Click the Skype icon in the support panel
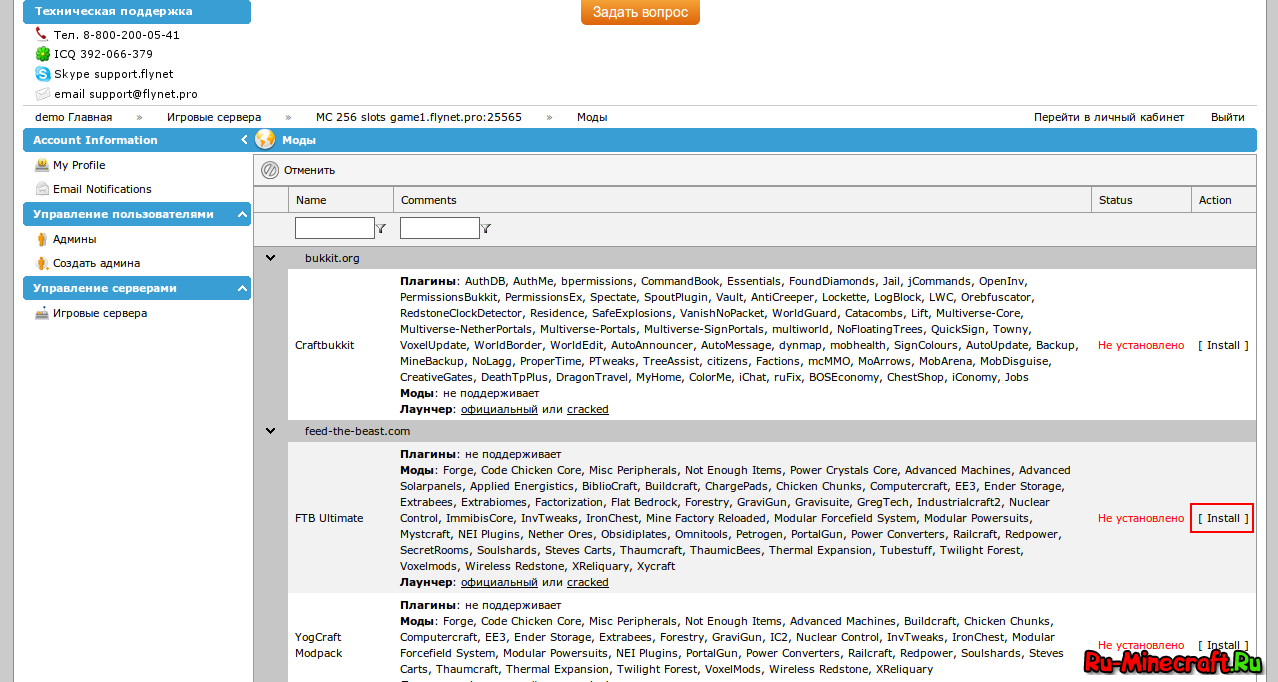 pos(42,74)
